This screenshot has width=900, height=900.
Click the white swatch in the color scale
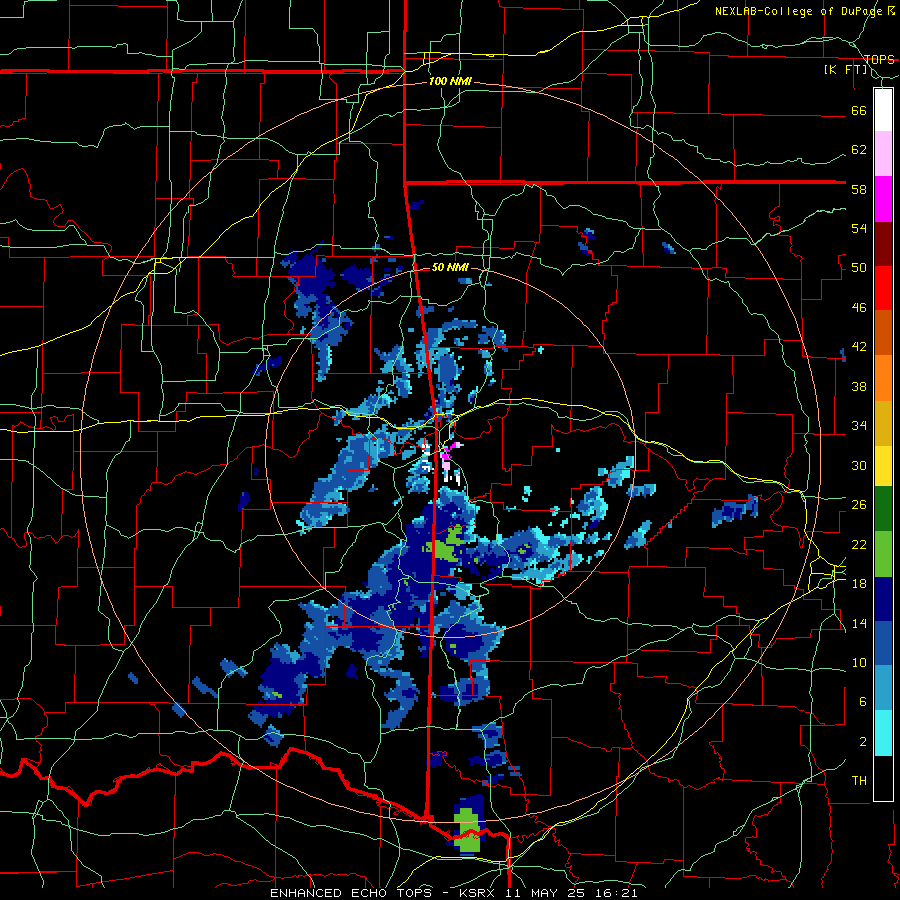[883, 110]
